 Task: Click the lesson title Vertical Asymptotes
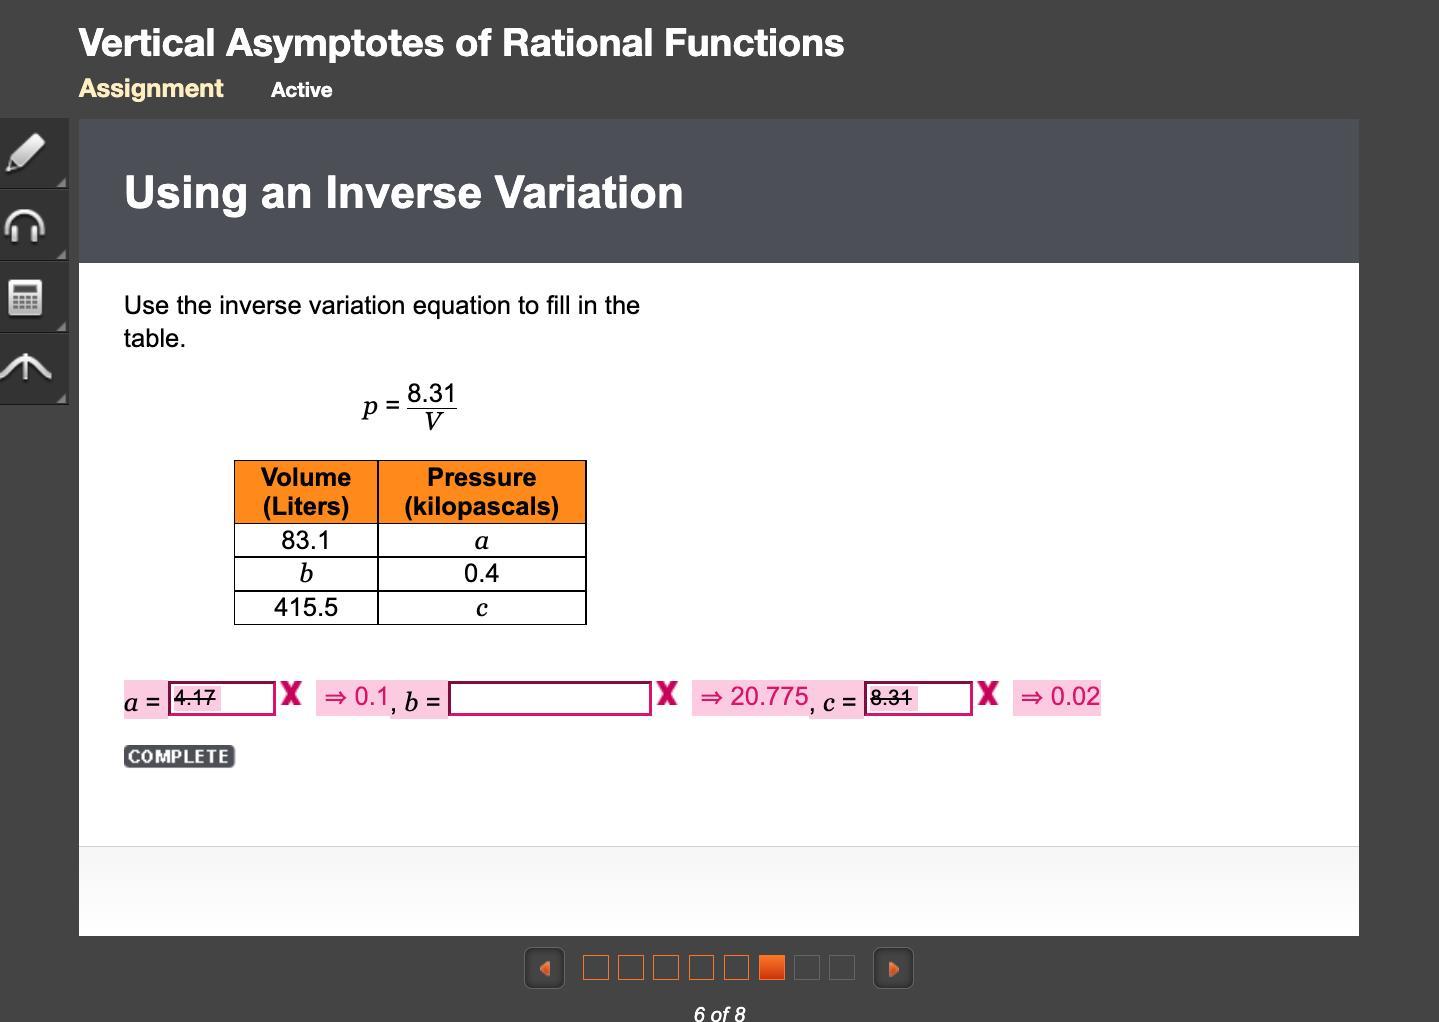[461, 43]
